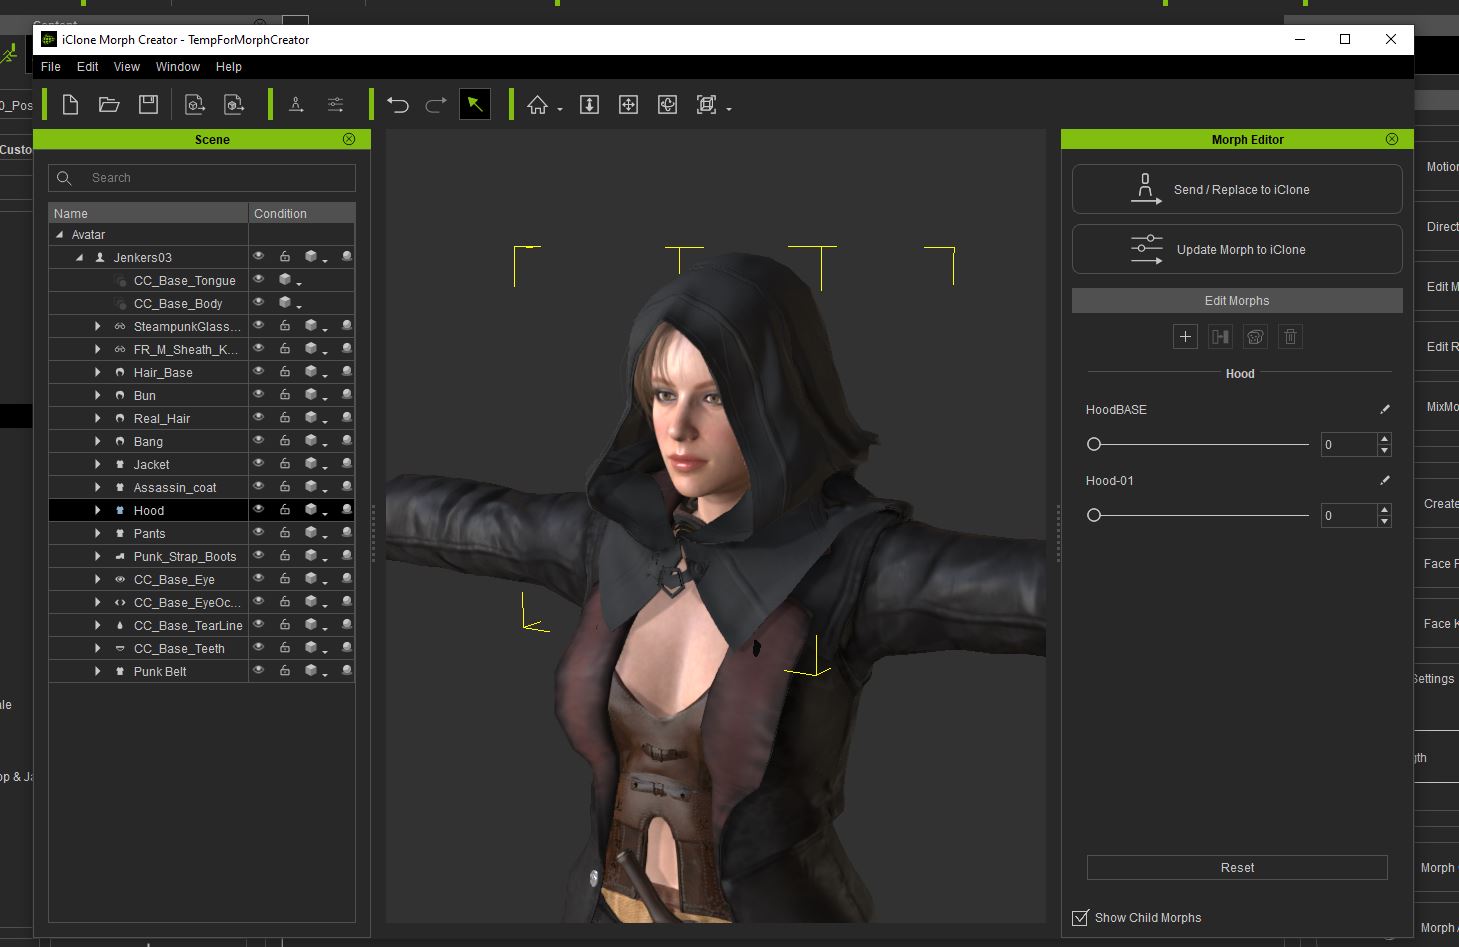
Task: Close the Scene panel with its X
Action: tap(349, 139)
